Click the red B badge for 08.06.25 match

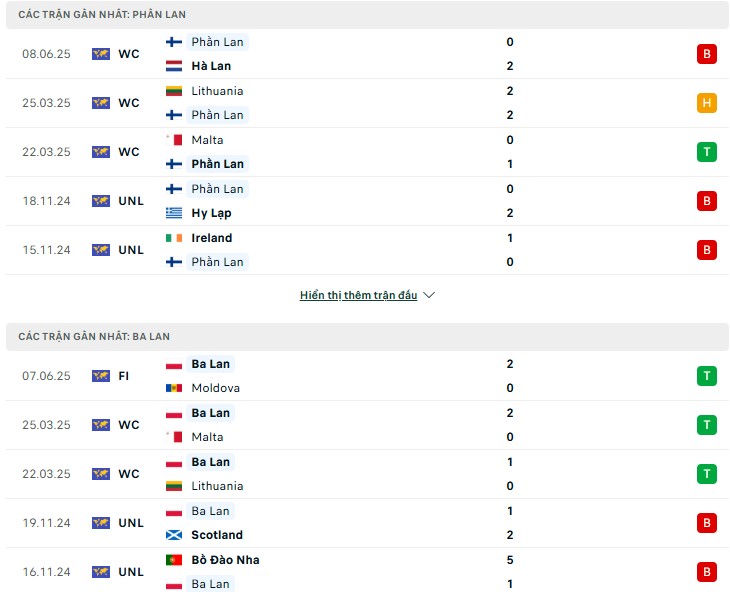tap(706, 54)
